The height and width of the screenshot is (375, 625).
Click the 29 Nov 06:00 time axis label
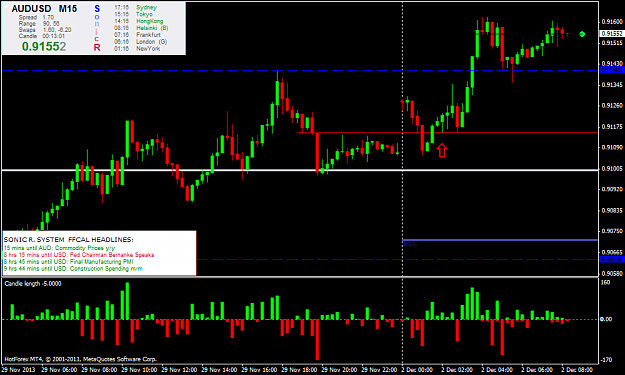click(x=59, y=370)
